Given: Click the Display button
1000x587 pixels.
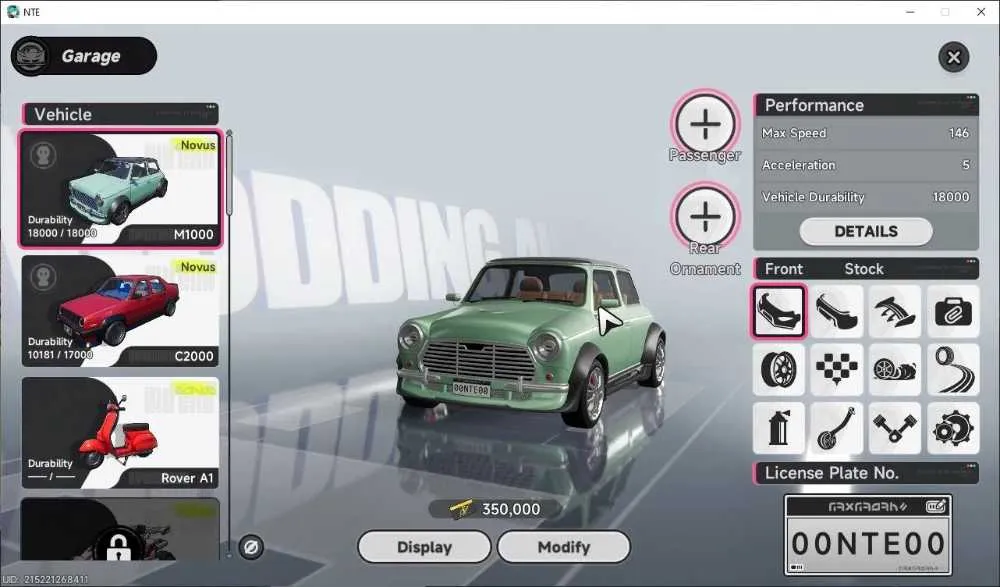Looking at the screenshot, I should pyautogui.click(x=424, y=547).
